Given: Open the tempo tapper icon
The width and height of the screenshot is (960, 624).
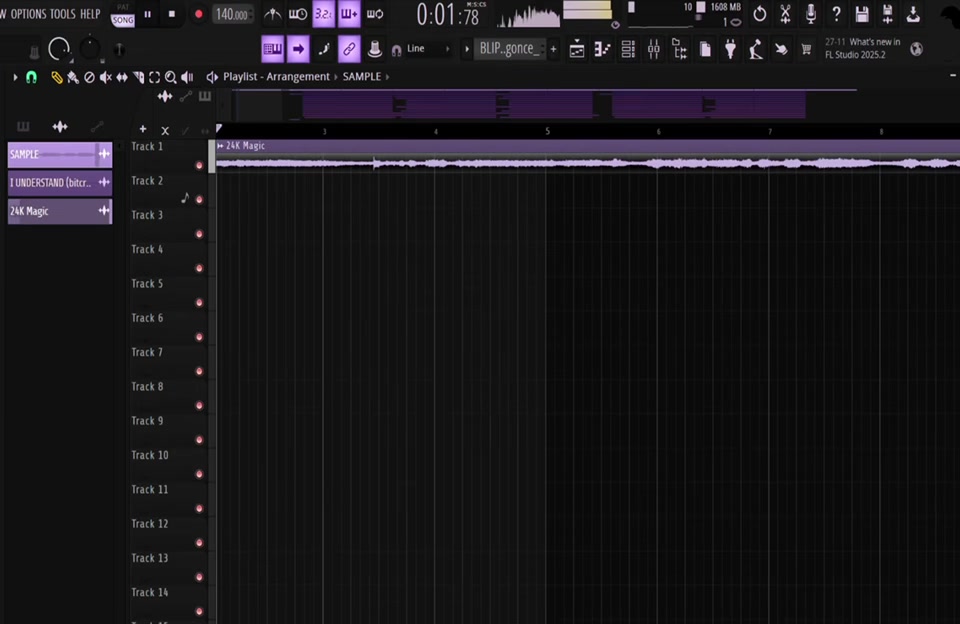Looking at the screenshot, I should click(x=756, y=50).
